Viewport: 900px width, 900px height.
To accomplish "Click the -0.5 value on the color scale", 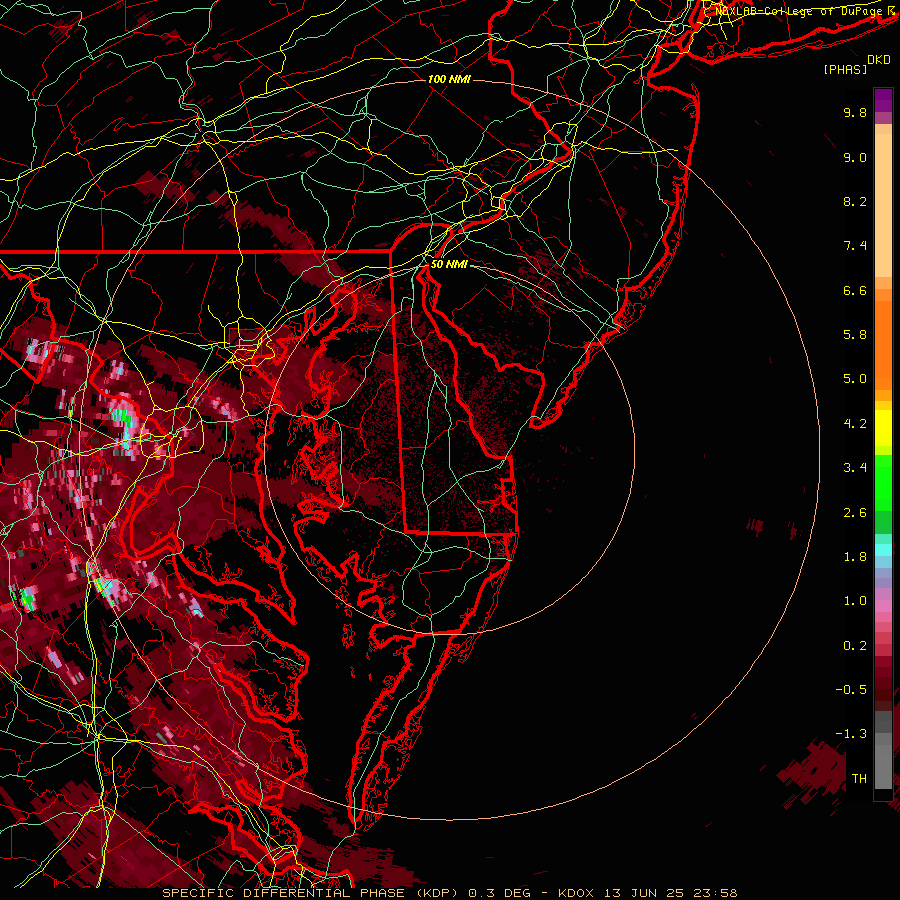I will pos(851,690).
